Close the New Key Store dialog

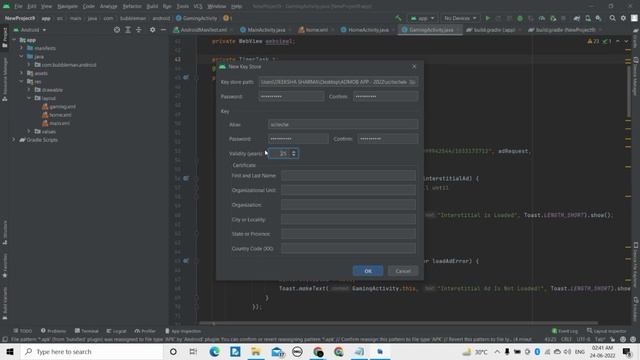(x=414, y=67)
